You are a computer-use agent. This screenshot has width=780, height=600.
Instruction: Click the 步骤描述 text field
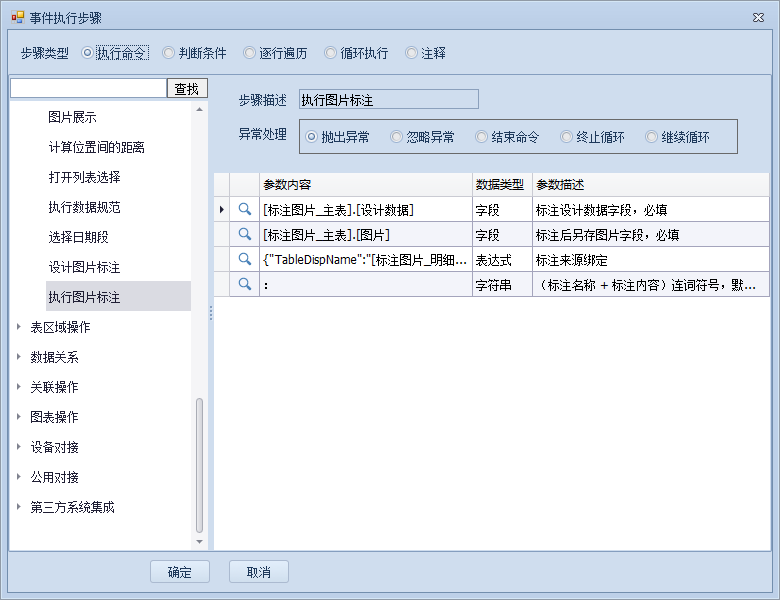(388, 99)
